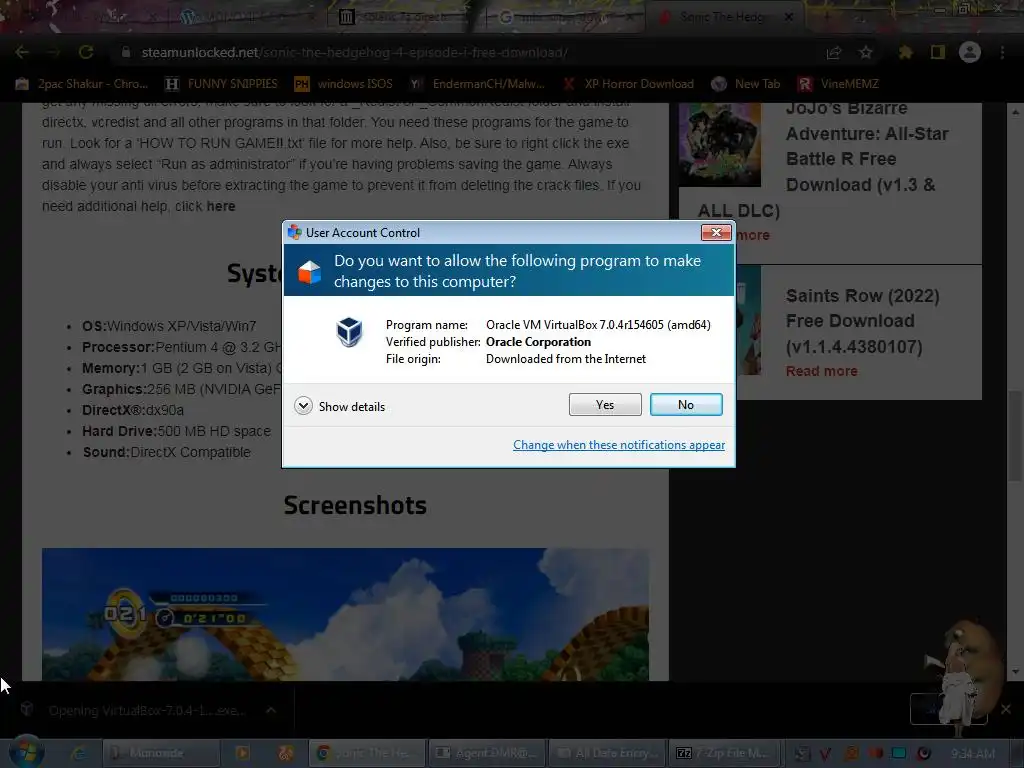
Task: Open download options chevron for VirtualBox exe
Action: coord(271,710)
